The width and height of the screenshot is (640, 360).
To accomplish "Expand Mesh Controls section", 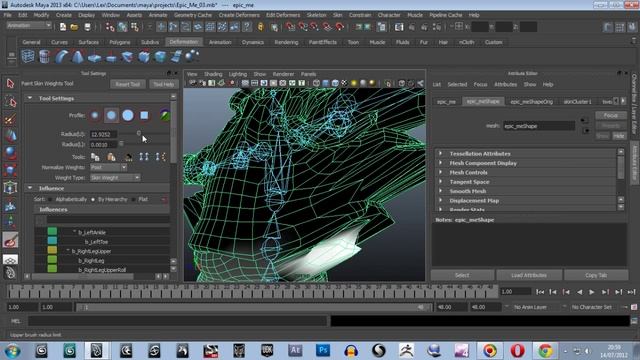I will (x=440, y=172).
